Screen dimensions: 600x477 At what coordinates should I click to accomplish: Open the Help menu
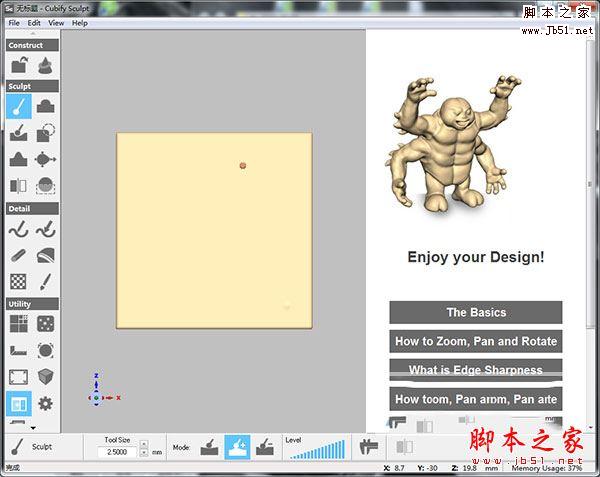coord(80,23)
